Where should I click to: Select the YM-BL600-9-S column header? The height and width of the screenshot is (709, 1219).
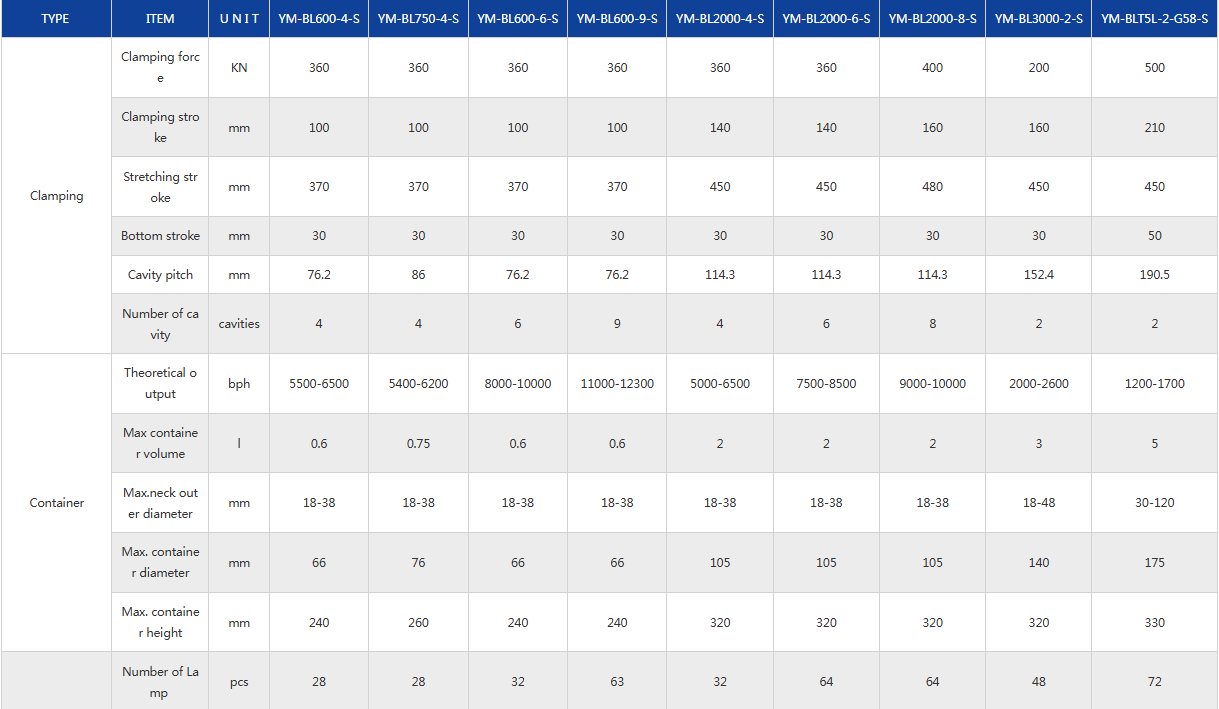tap(617, 19)
